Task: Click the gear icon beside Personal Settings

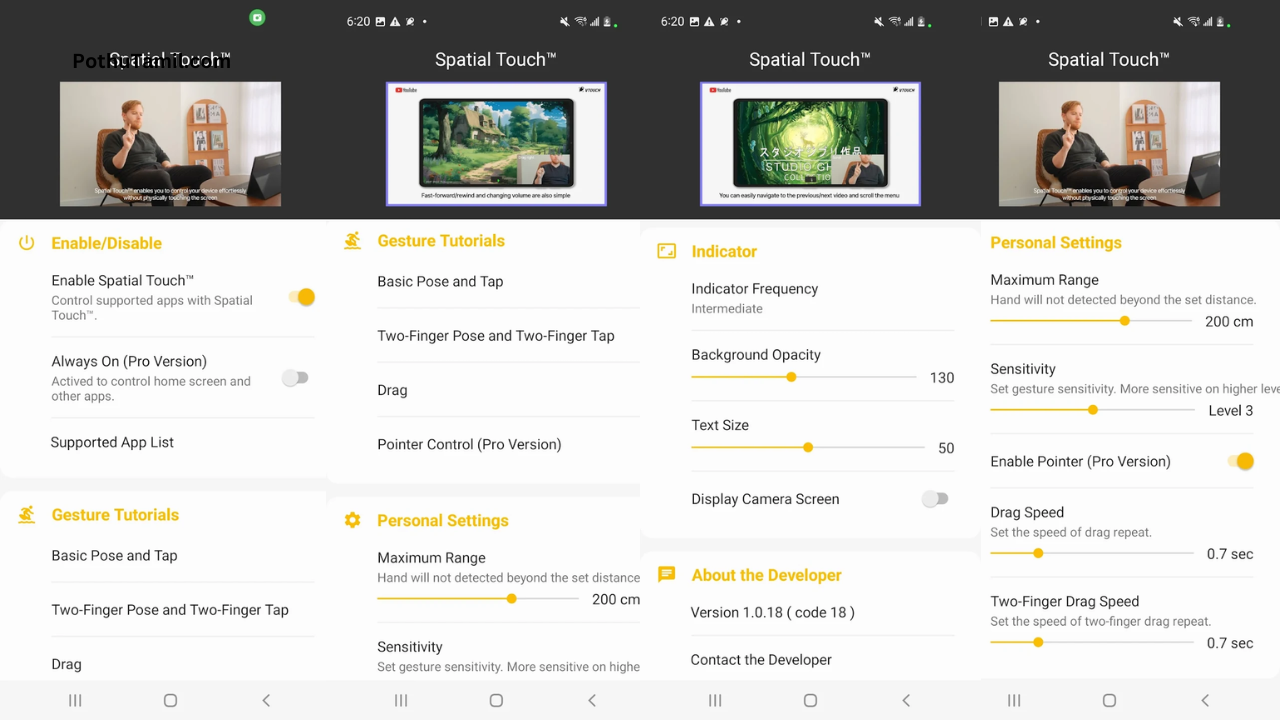Action: (352, 520)
